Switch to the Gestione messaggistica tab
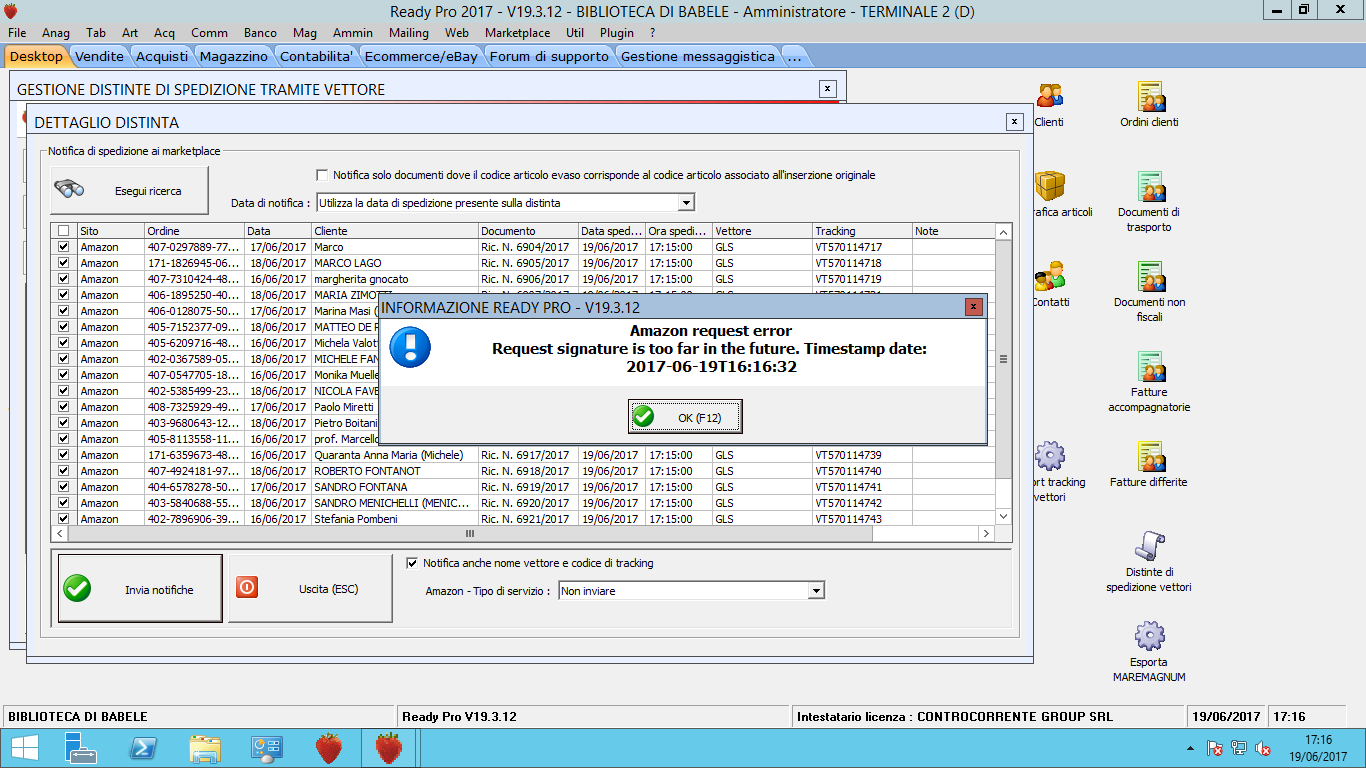Image resolution: width=1366 pixels, height=768 pixels. tap(698, 56)
